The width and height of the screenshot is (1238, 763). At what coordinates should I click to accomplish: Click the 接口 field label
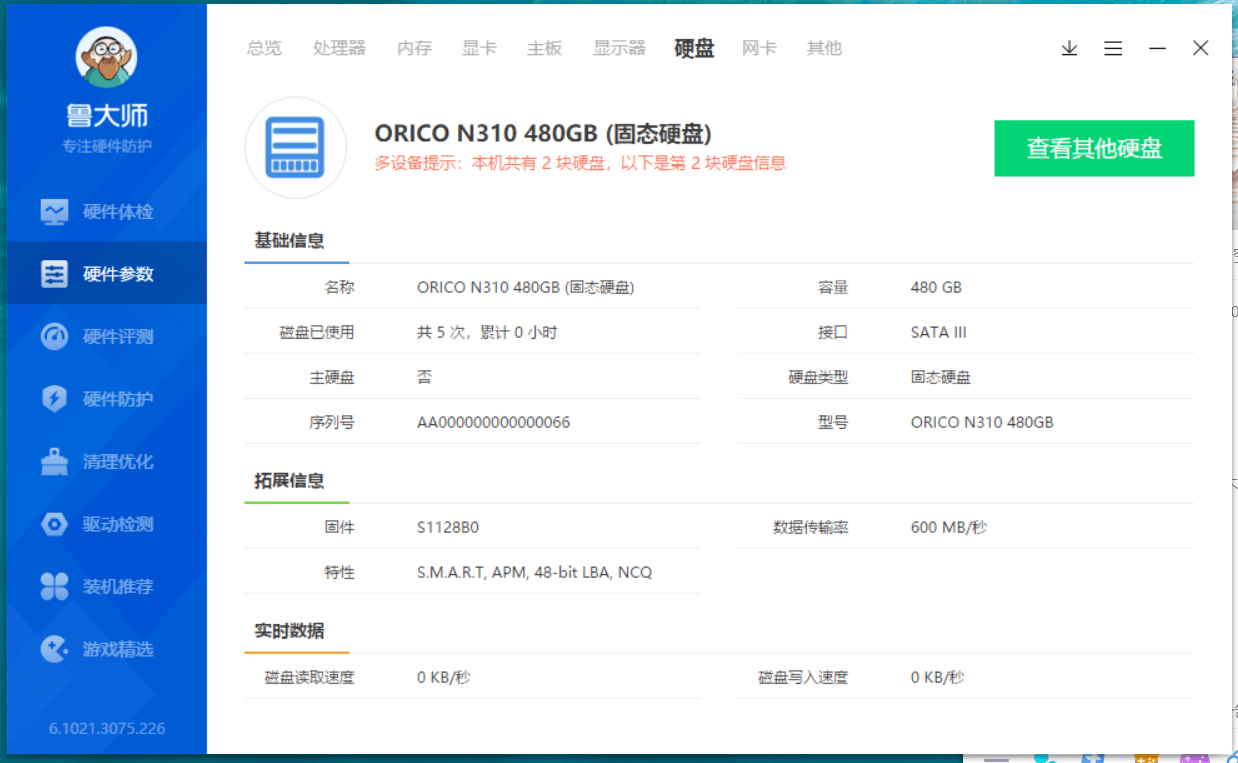(834, 332)
